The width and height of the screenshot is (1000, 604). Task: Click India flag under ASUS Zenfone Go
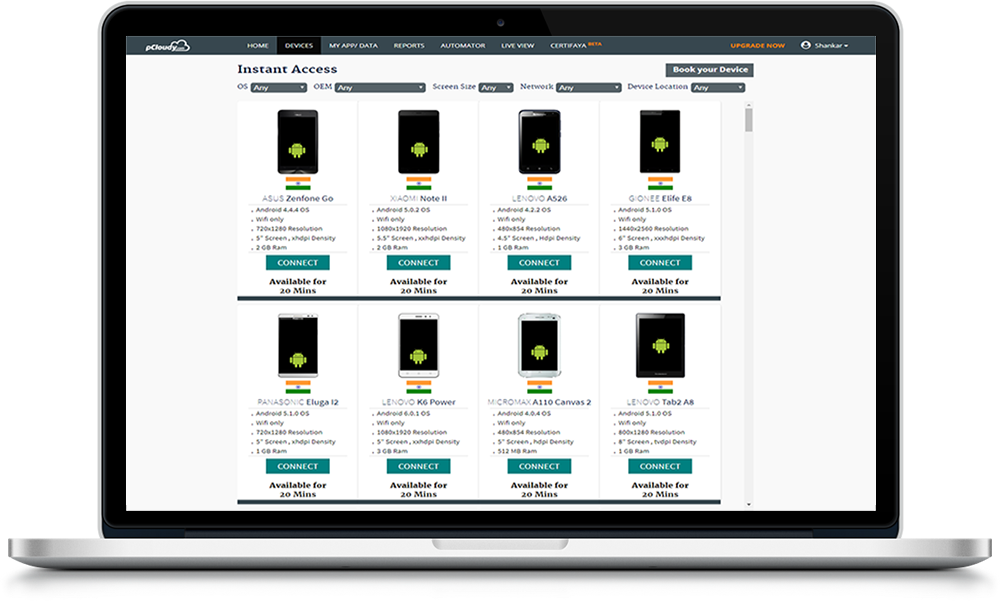[298, 184]
